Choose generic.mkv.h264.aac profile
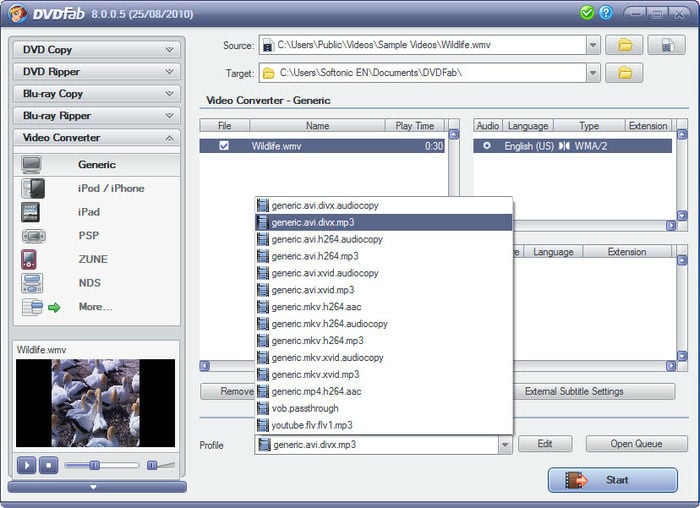Screen dimensions: 700x508 point(384,307)
